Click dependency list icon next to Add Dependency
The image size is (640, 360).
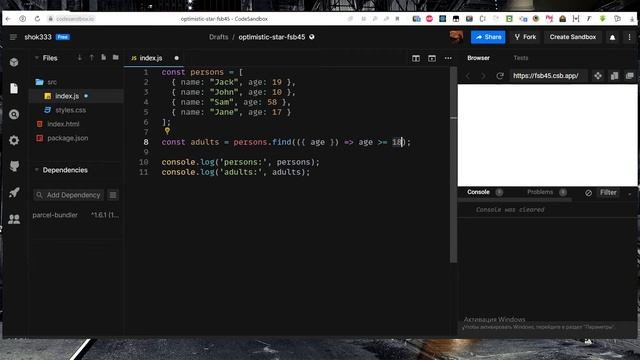[113, 195]
